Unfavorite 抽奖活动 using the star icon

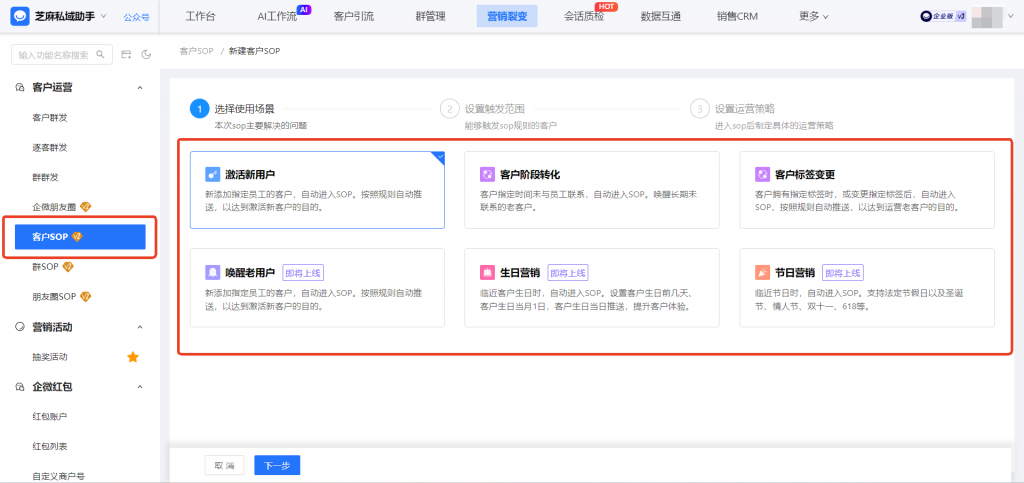tap(132, 357)
